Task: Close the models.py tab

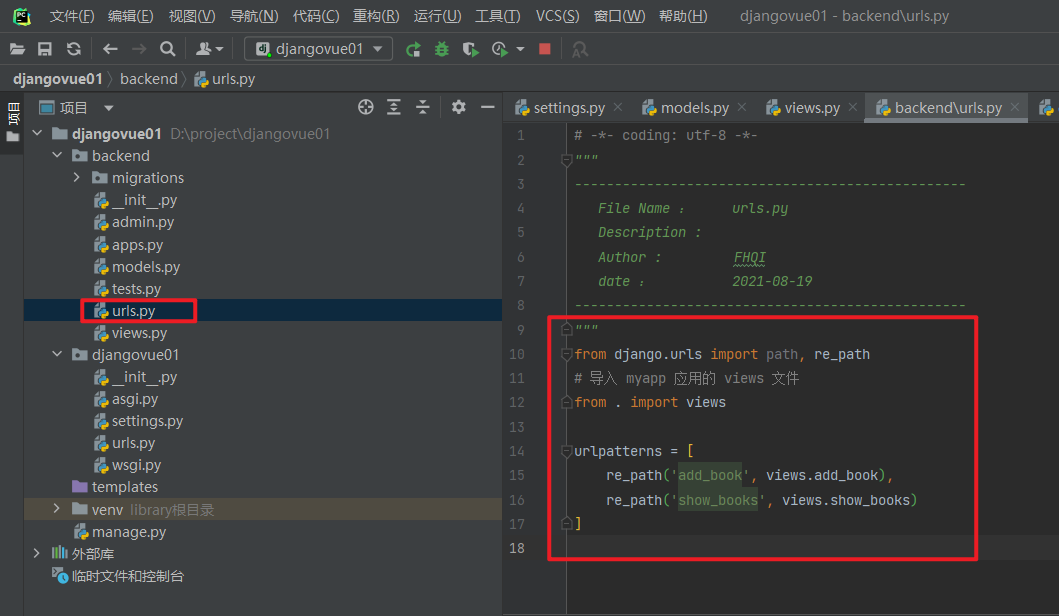Action: point(742,107)
